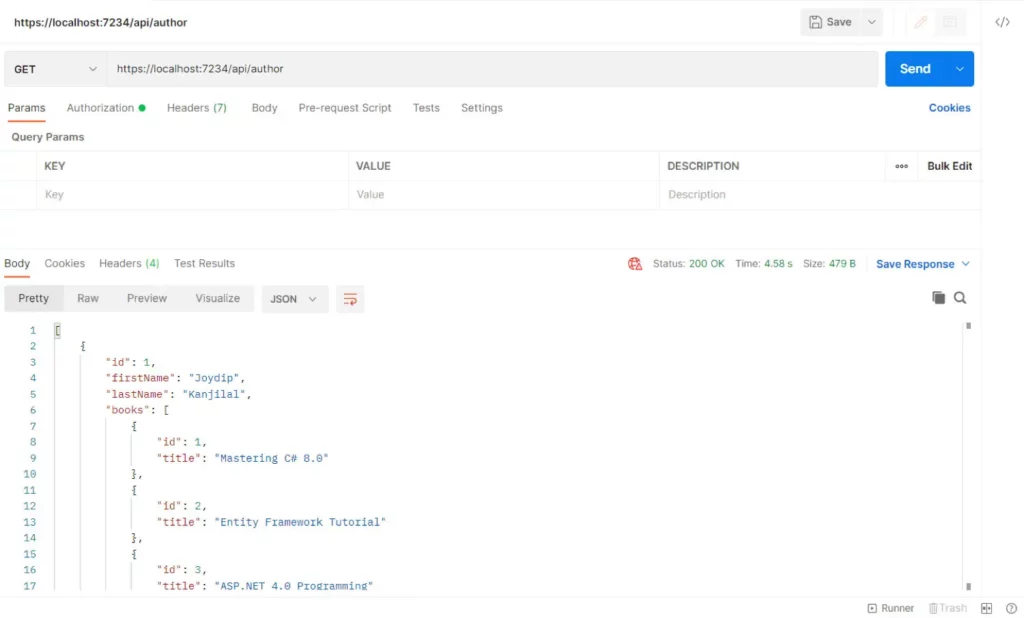Click the help question mark icon
The height and width of the screenshot is (618, 1024).
(1011, 608)
